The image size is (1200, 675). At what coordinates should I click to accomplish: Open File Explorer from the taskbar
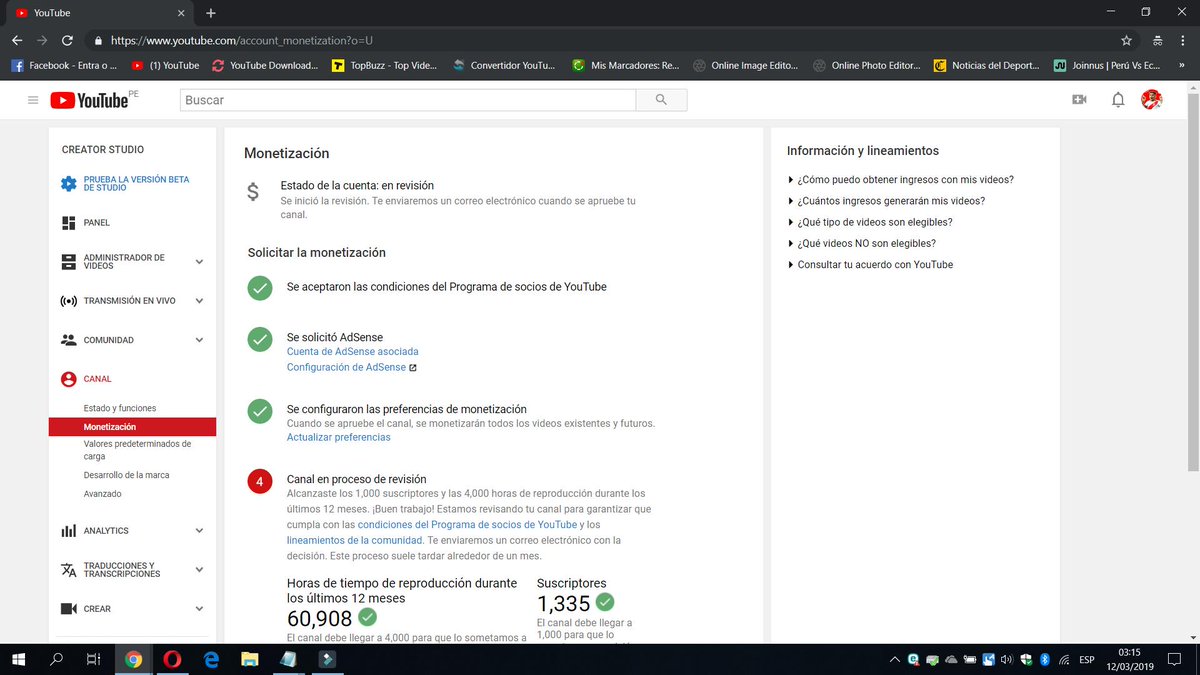click(250, 659)
